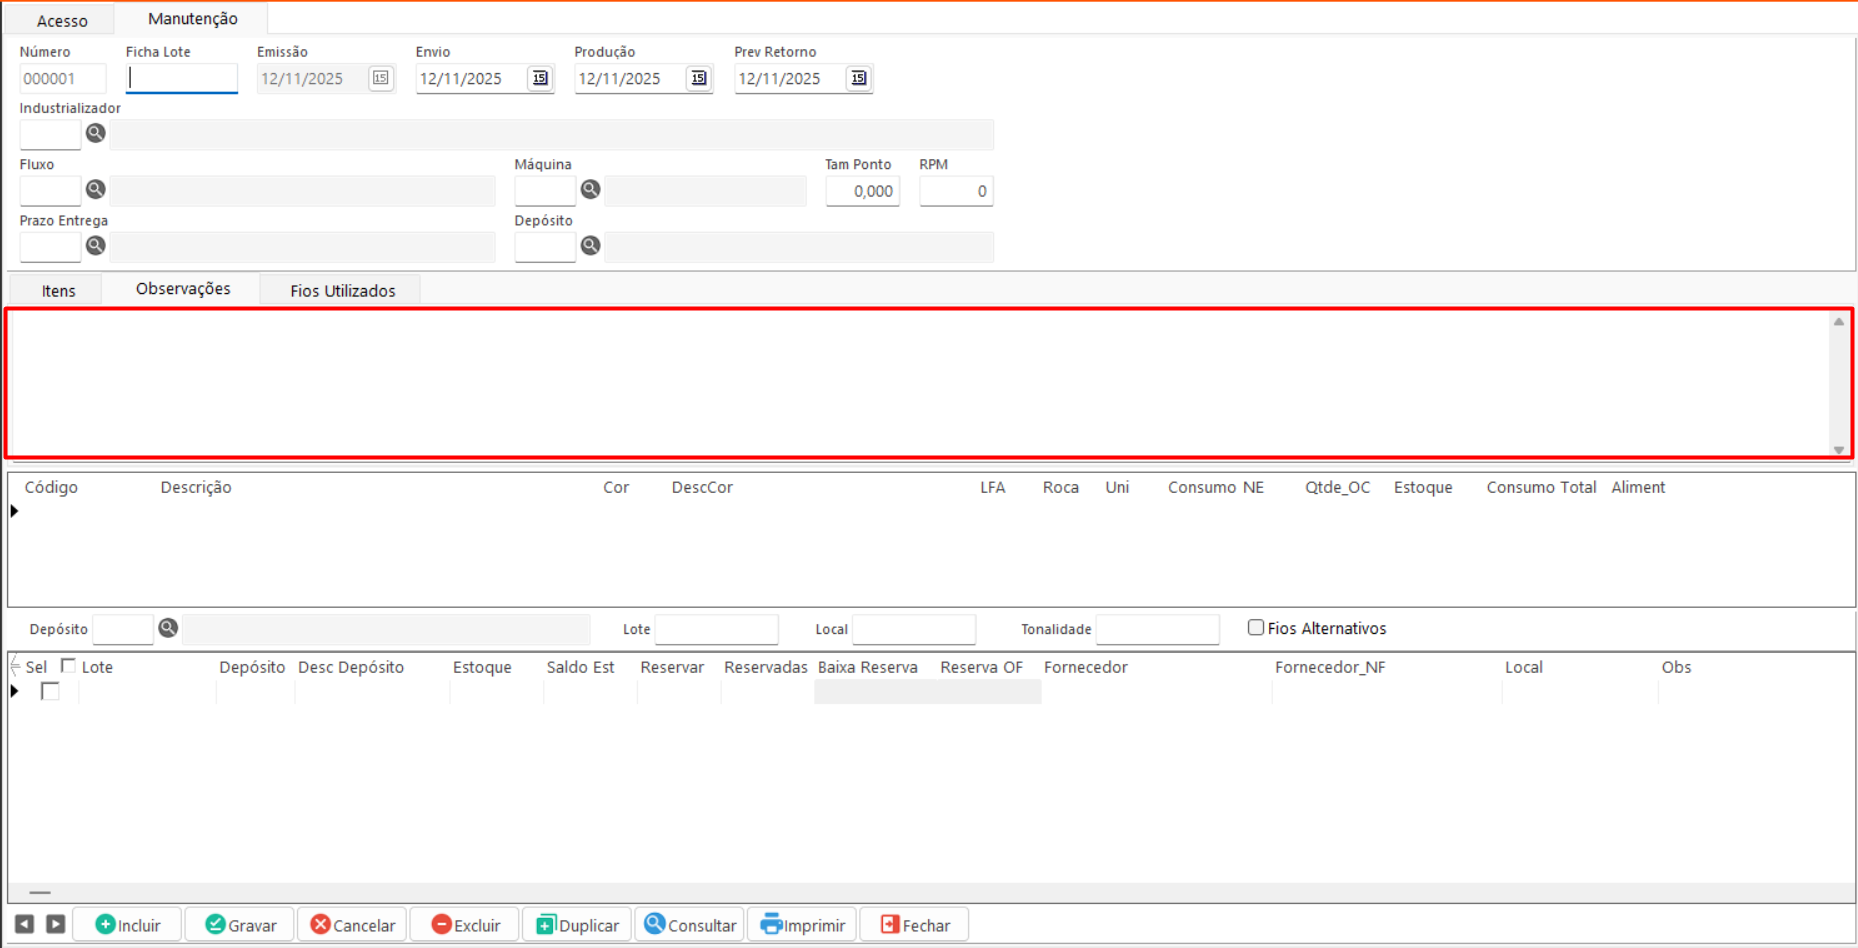This screenshot has height=948, width=1858.
Task: Click into the Ficha Lote field
Action: [x=182, y=78]
